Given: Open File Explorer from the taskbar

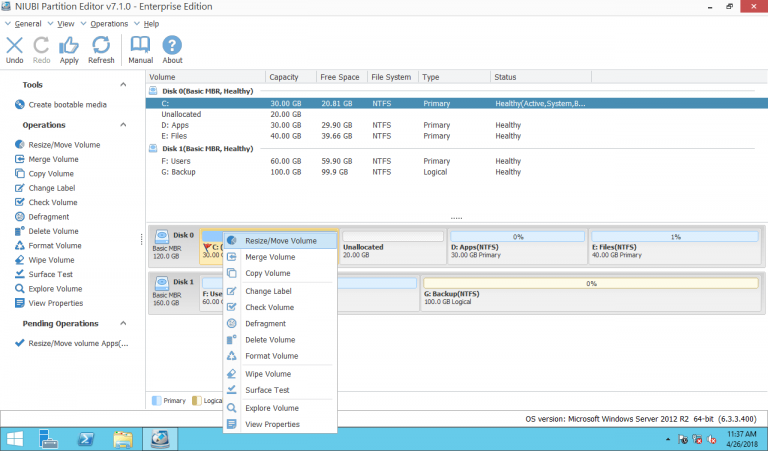Looking at the screenshot, I should tap(123, 438).
